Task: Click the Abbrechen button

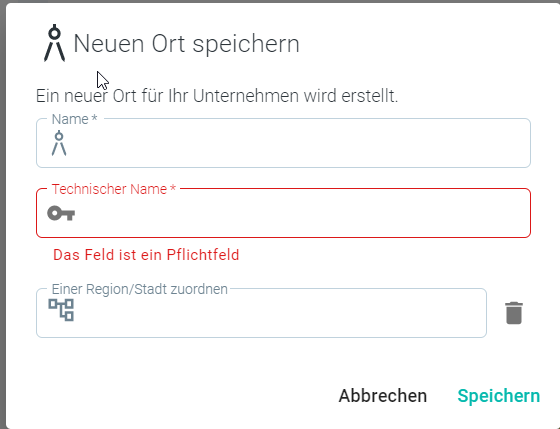Action: (382, 396)
